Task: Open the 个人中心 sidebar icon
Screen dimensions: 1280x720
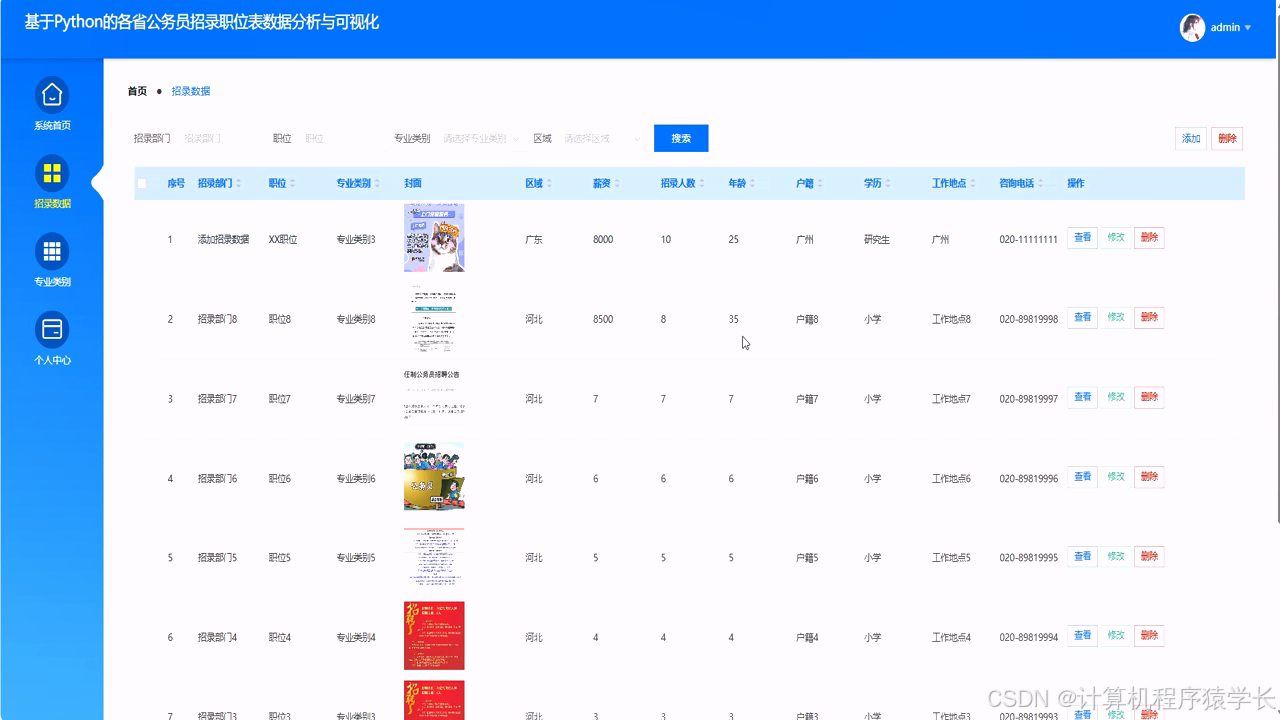Action: pyautogui.click(x=52, y=329)
